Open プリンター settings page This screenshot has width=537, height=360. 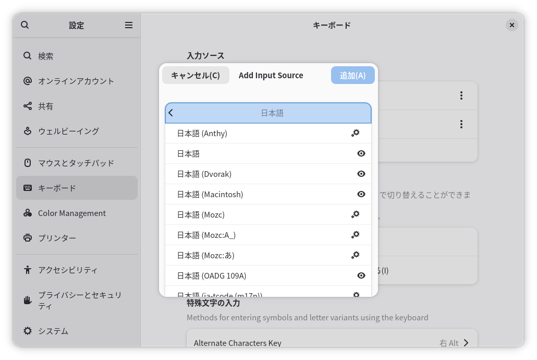click(x=77, y=238)
